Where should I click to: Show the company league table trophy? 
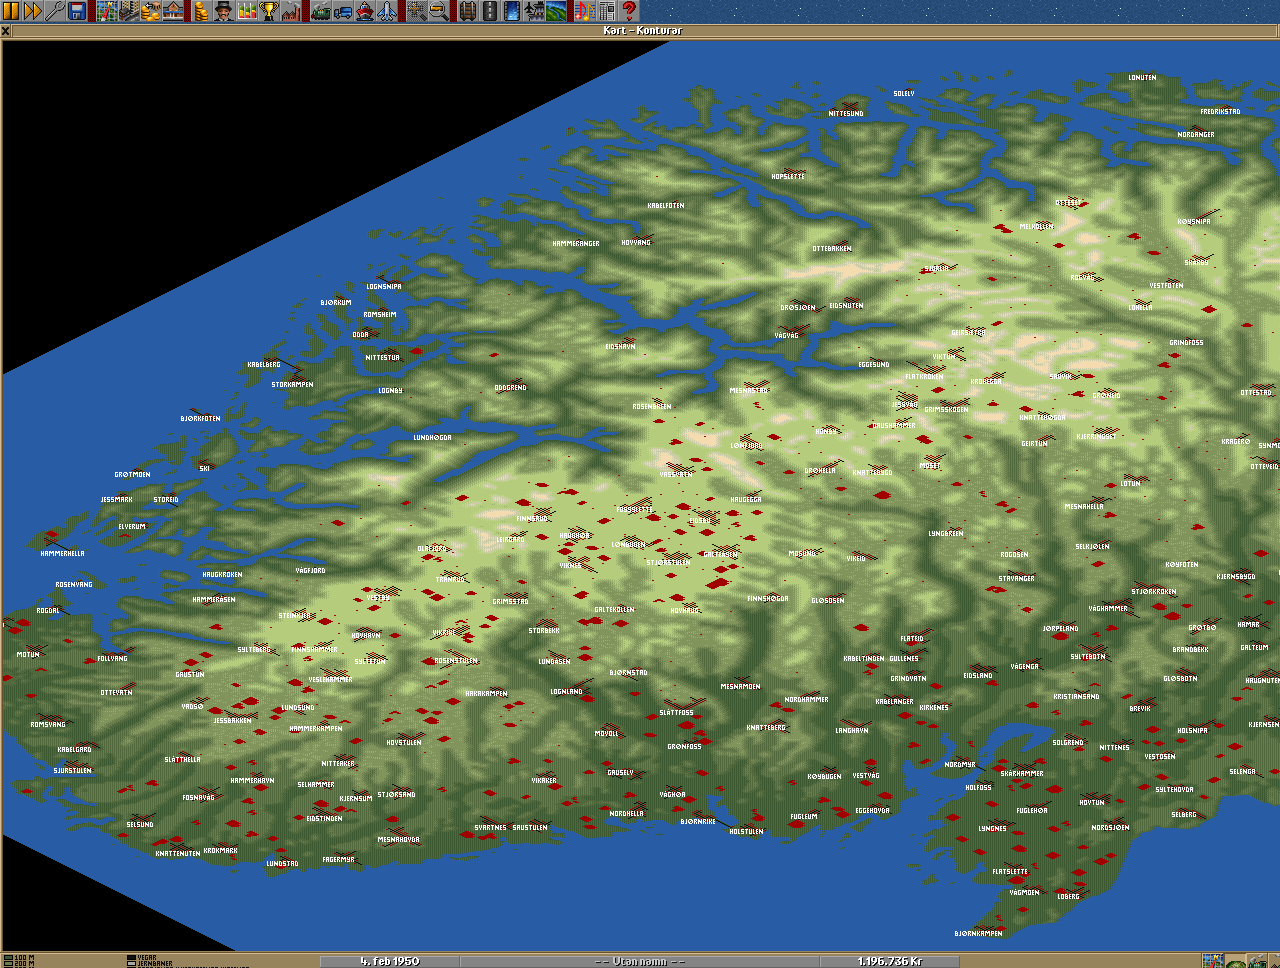tap(268, 11)
